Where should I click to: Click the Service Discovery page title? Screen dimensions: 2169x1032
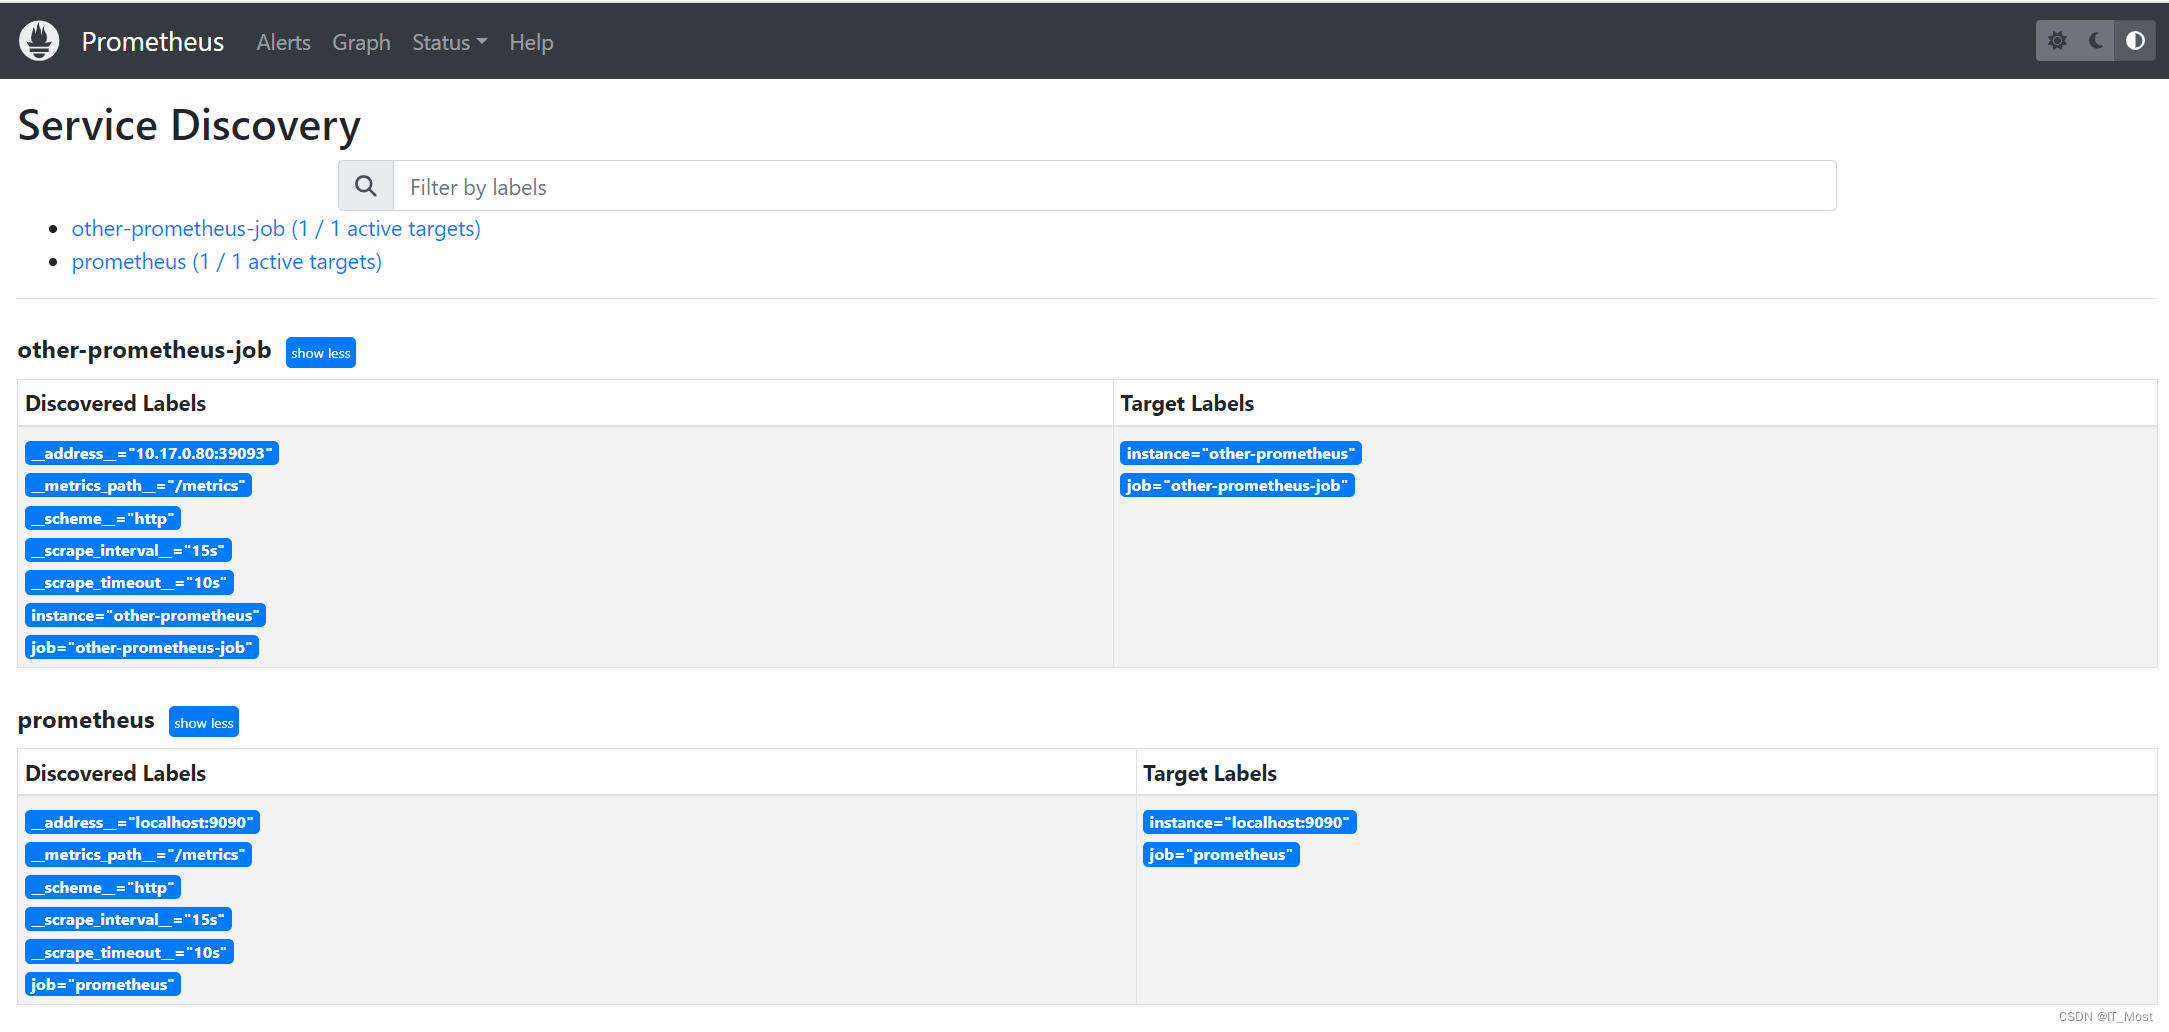click(x=189, y=126)
